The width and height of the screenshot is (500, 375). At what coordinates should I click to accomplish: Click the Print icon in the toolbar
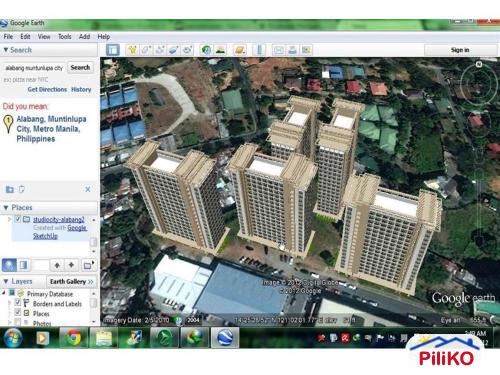click(292, 50)
